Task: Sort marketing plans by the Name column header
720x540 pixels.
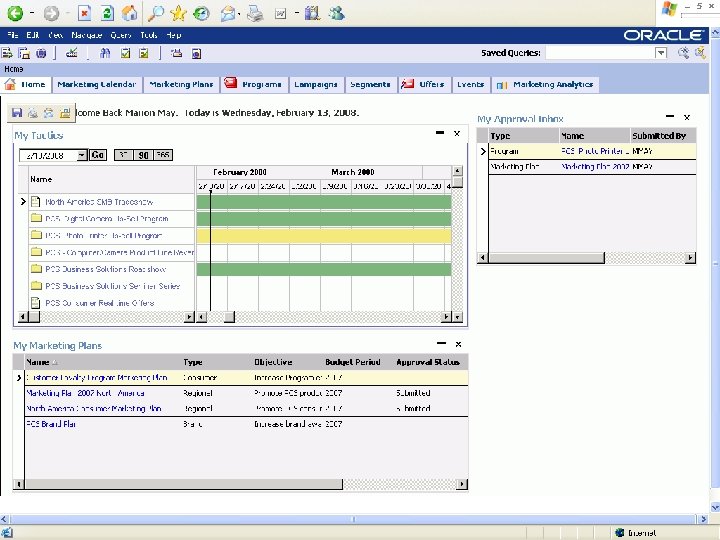Action: 38,362
